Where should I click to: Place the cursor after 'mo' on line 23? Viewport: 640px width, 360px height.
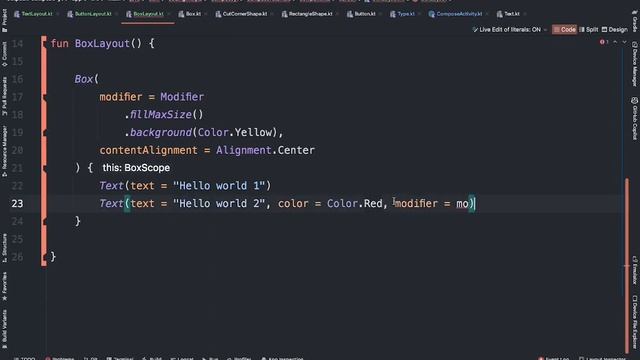point(469,204)
